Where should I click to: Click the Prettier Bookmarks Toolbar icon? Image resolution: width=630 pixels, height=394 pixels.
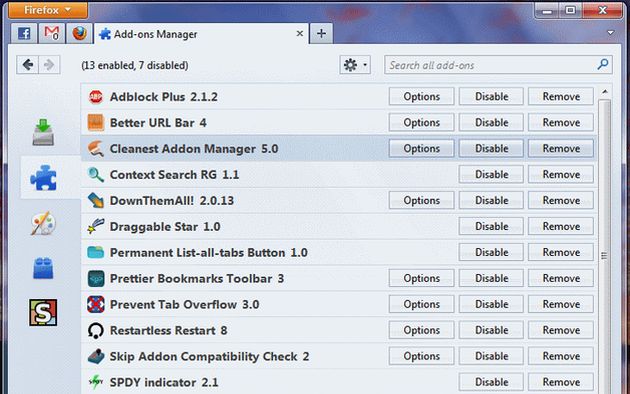coord(96,278)
